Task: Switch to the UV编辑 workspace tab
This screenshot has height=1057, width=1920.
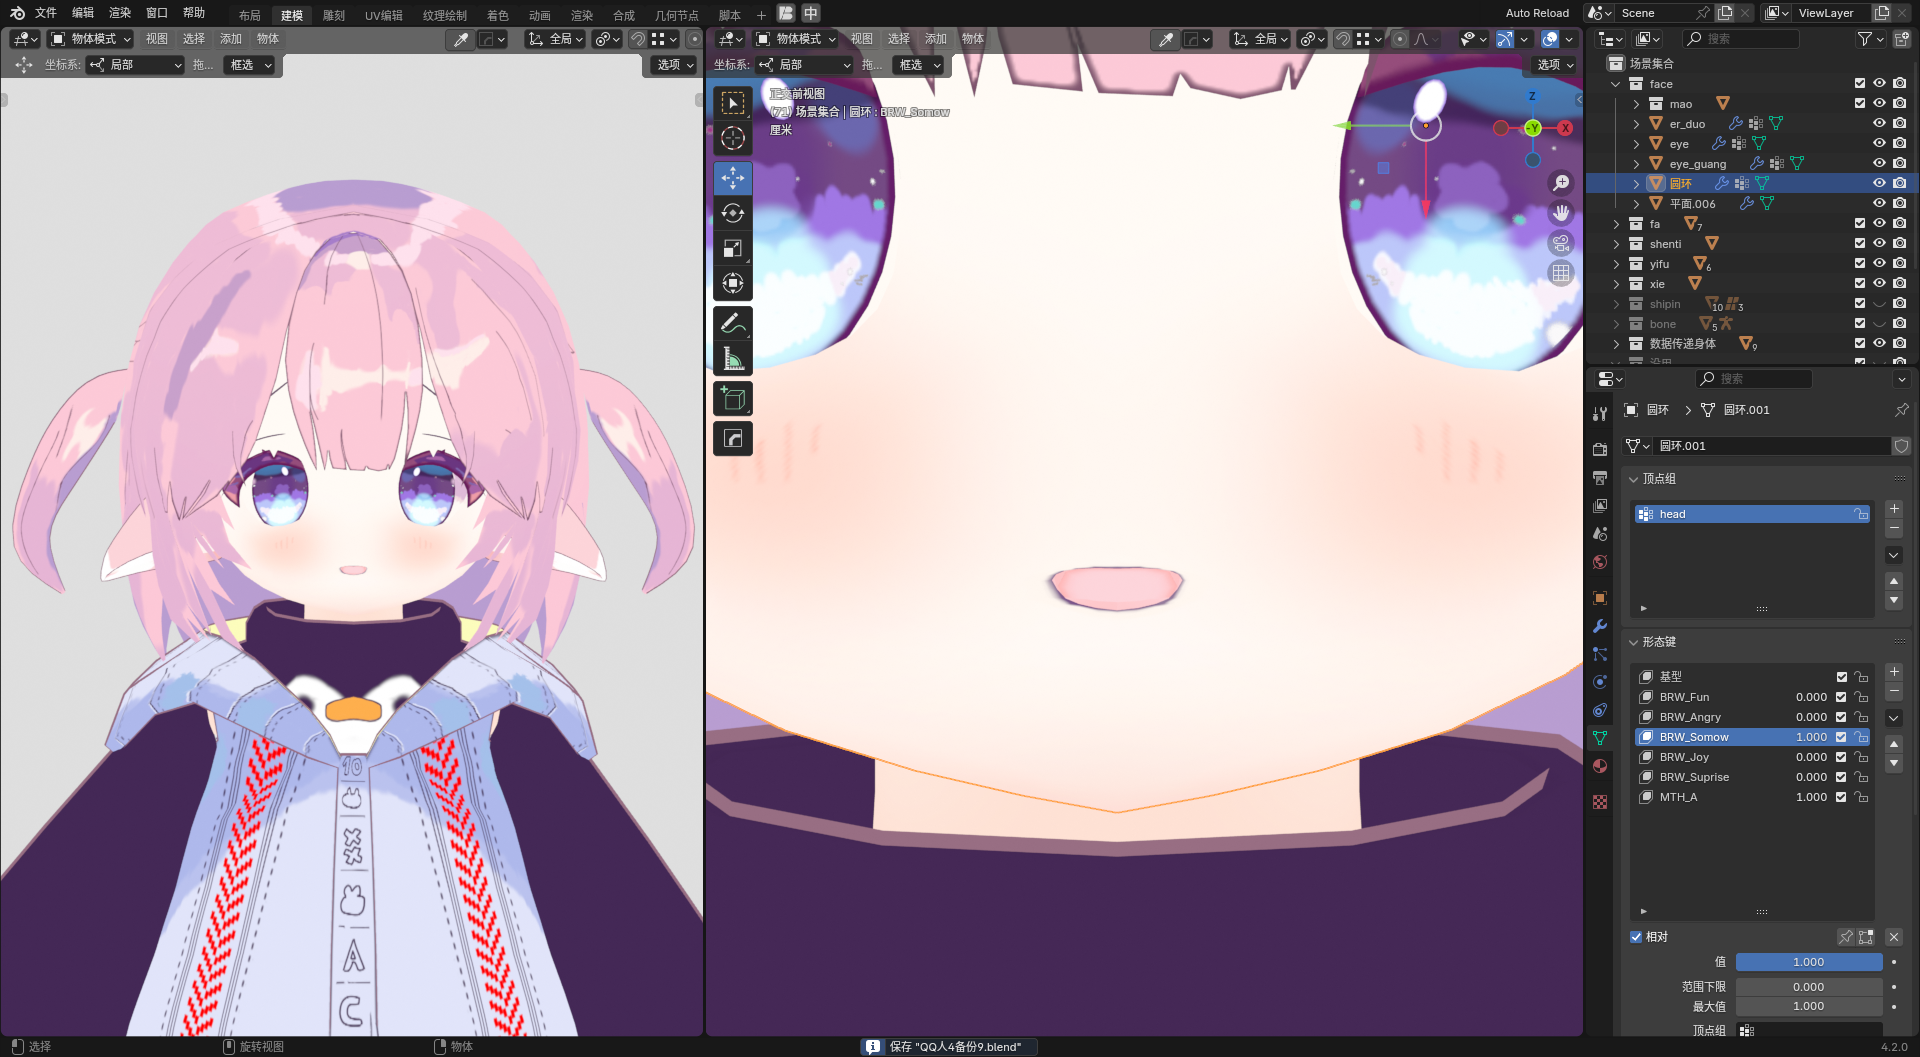Action: coord(383,15)
